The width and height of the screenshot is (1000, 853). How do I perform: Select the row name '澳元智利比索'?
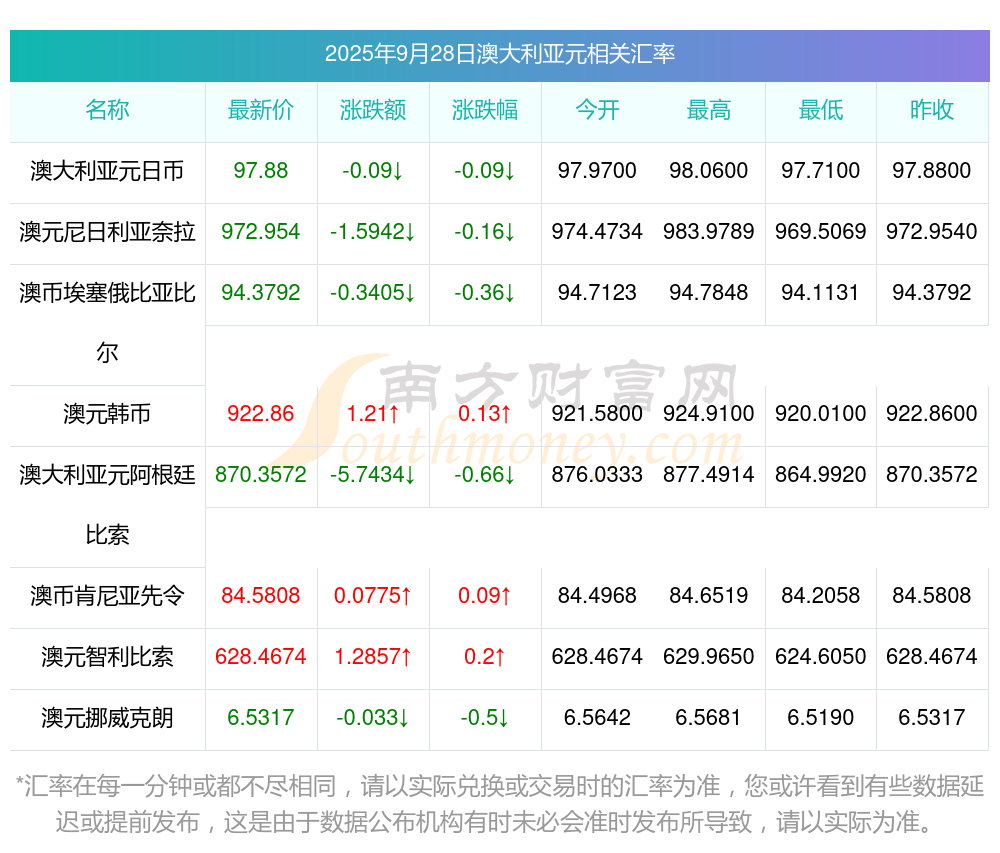click(x=107, y=657)
